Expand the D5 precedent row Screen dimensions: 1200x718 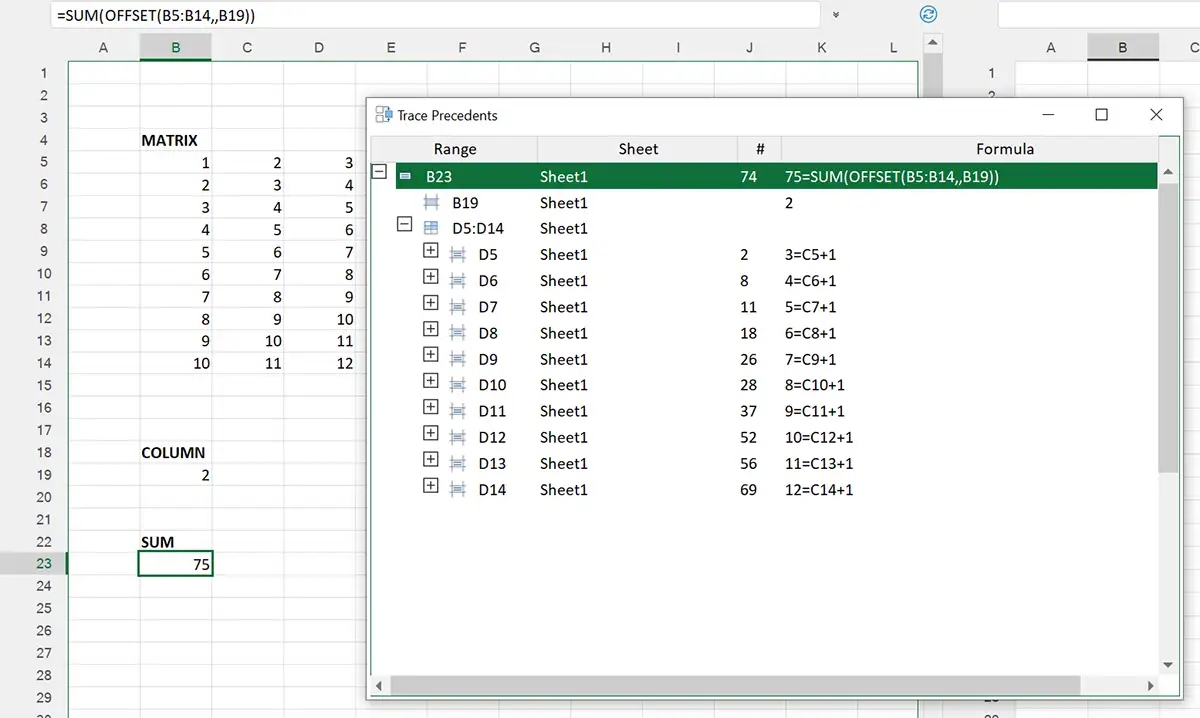(x=431, y=251)
